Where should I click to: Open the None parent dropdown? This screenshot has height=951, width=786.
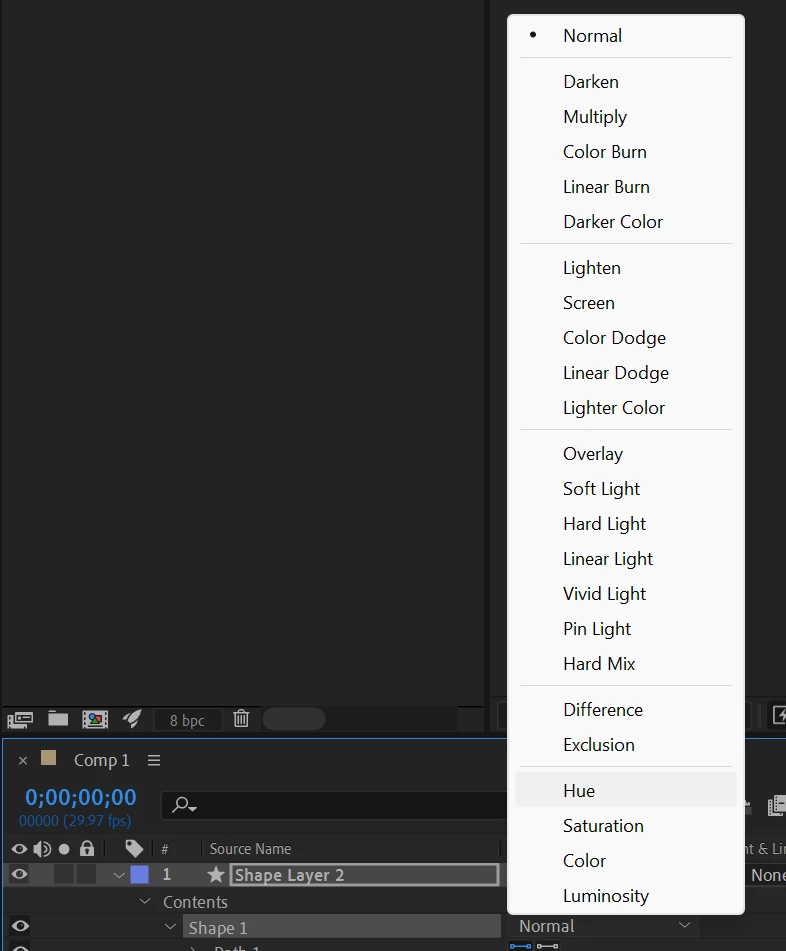tap(768, 875)
